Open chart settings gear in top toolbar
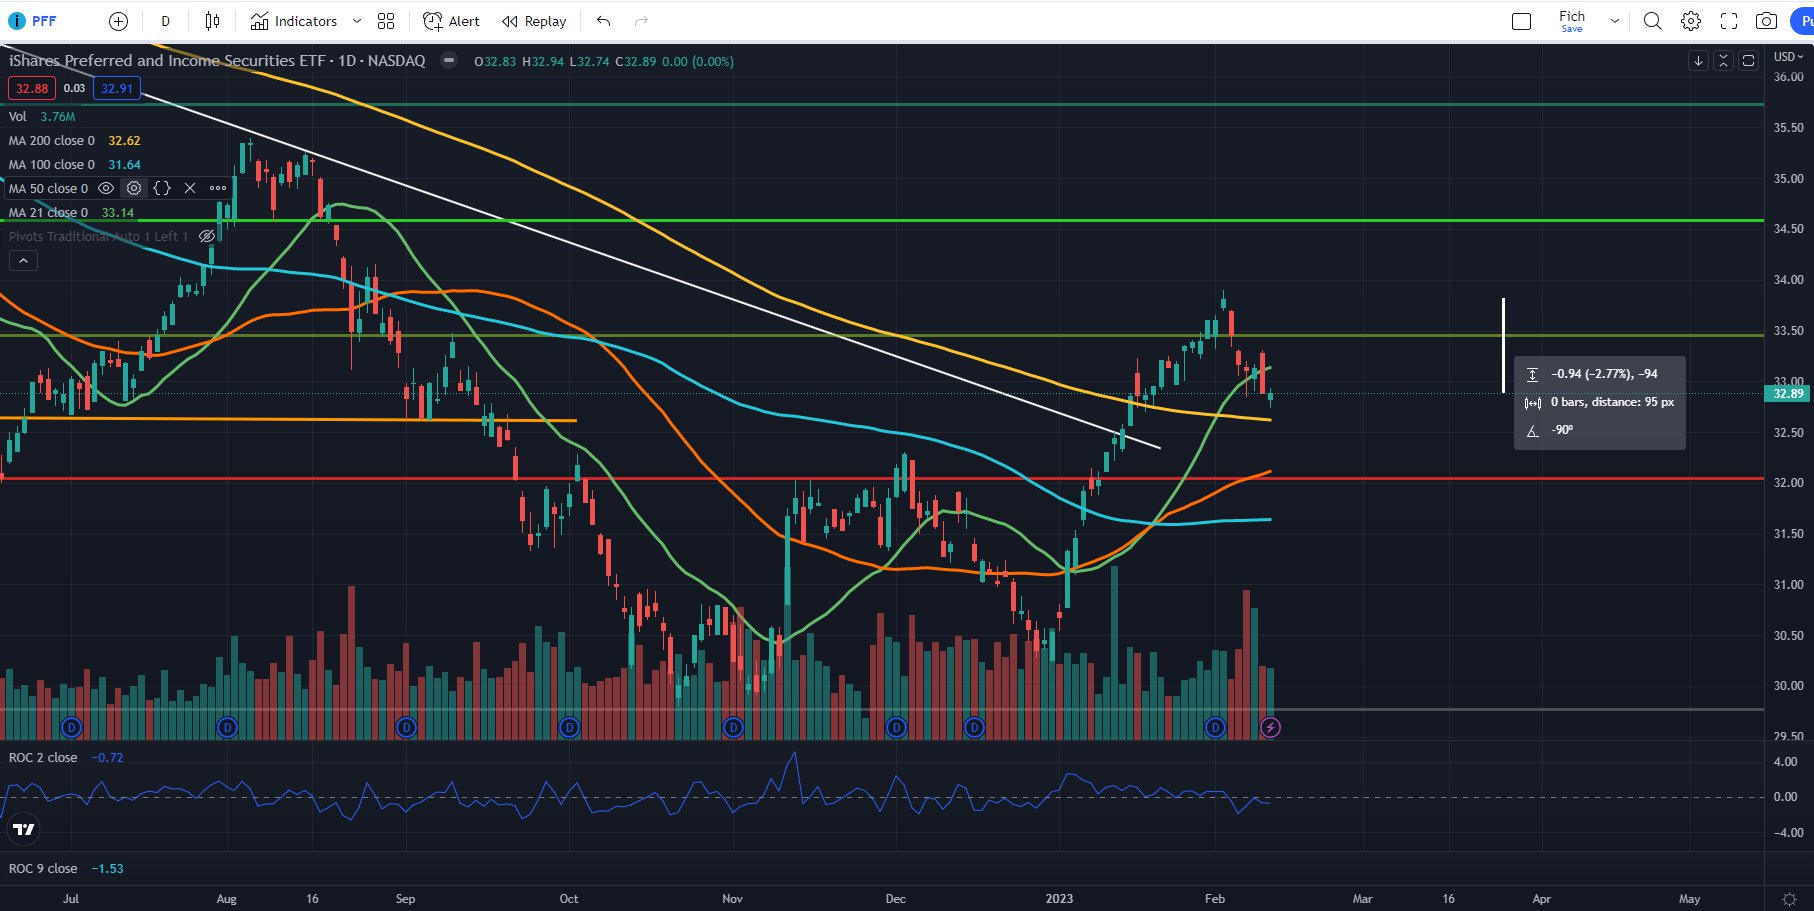Image resolution: width=1814 pixels, height=911 pixels. (1690, 21)
